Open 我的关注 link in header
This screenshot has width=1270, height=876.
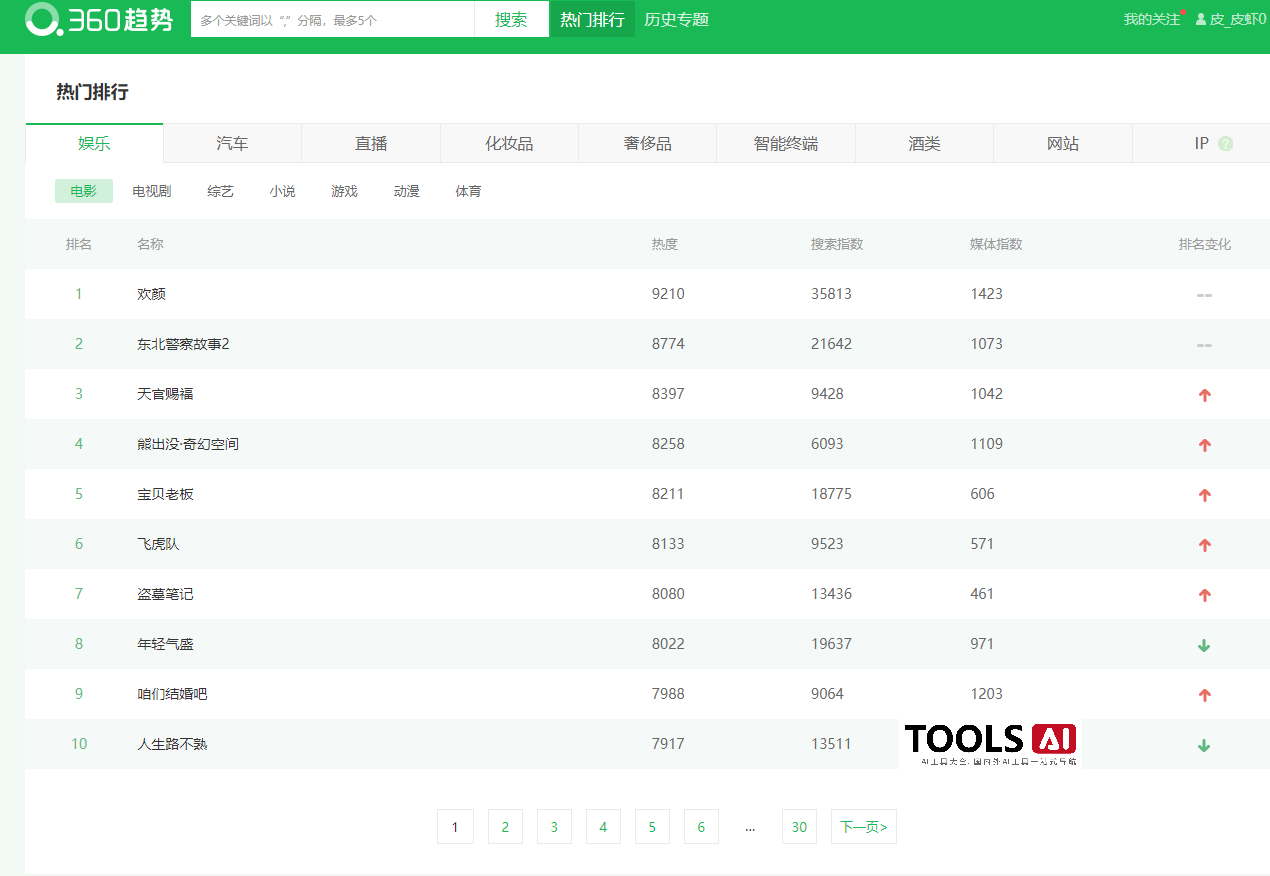point(1151,20)
